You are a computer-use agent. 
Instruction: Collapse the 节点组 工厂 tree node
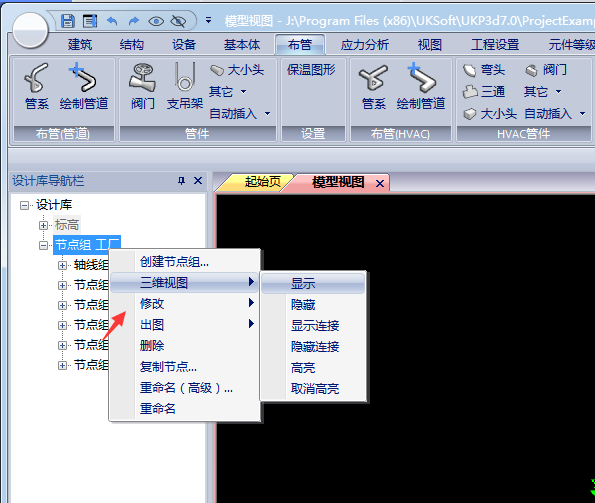coord(43,245)
